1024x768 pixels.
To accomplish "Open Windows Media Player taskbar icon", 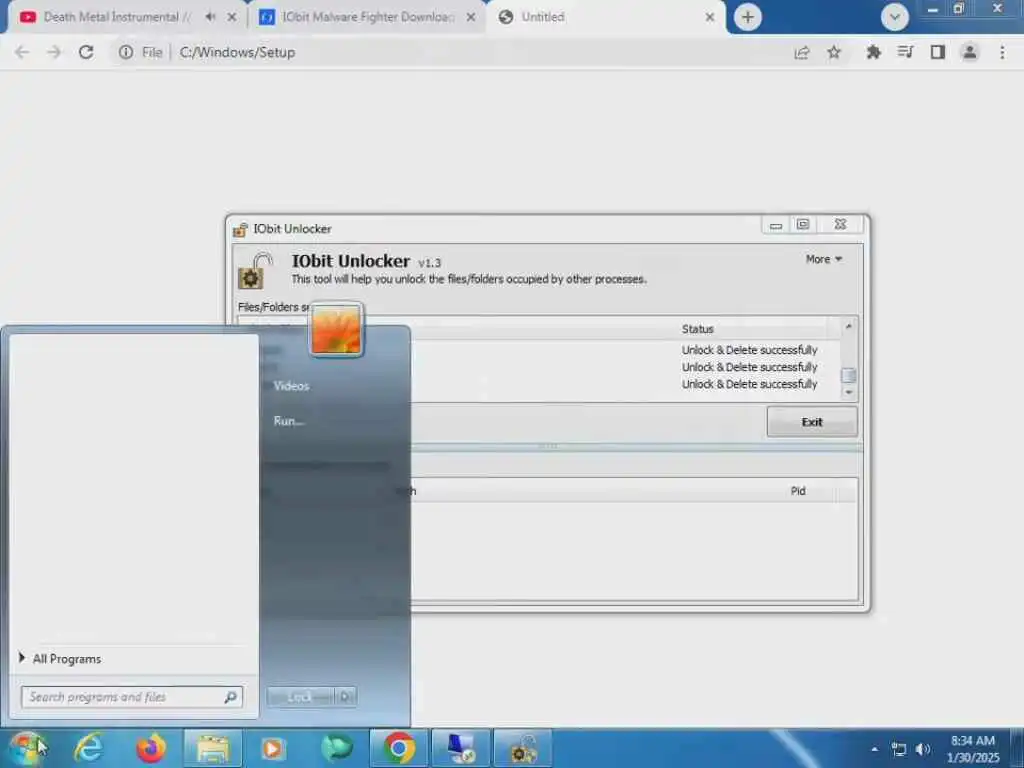I will 274,748.
